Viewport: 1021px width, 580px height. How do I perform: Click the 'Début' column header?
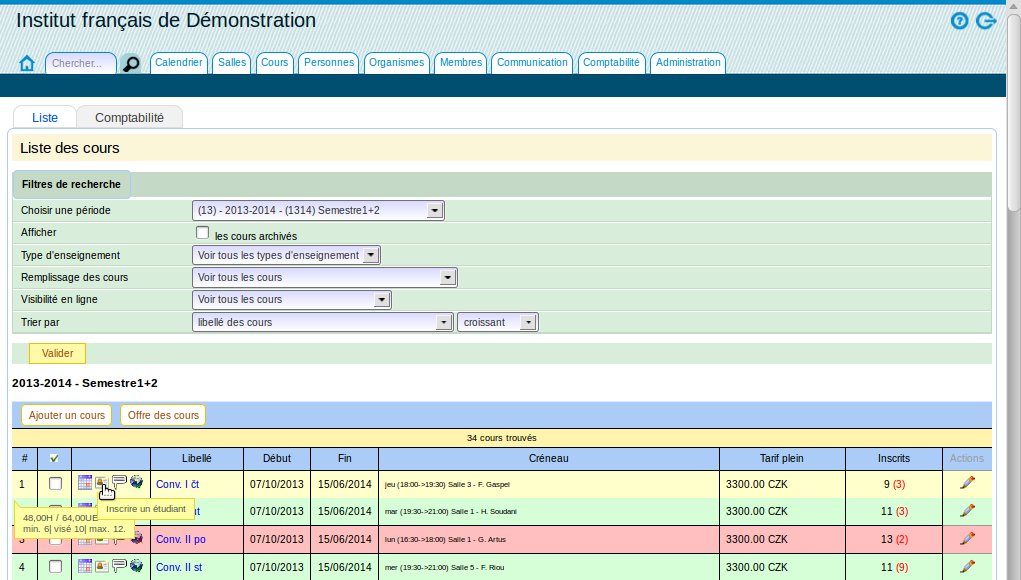(277, 458)
